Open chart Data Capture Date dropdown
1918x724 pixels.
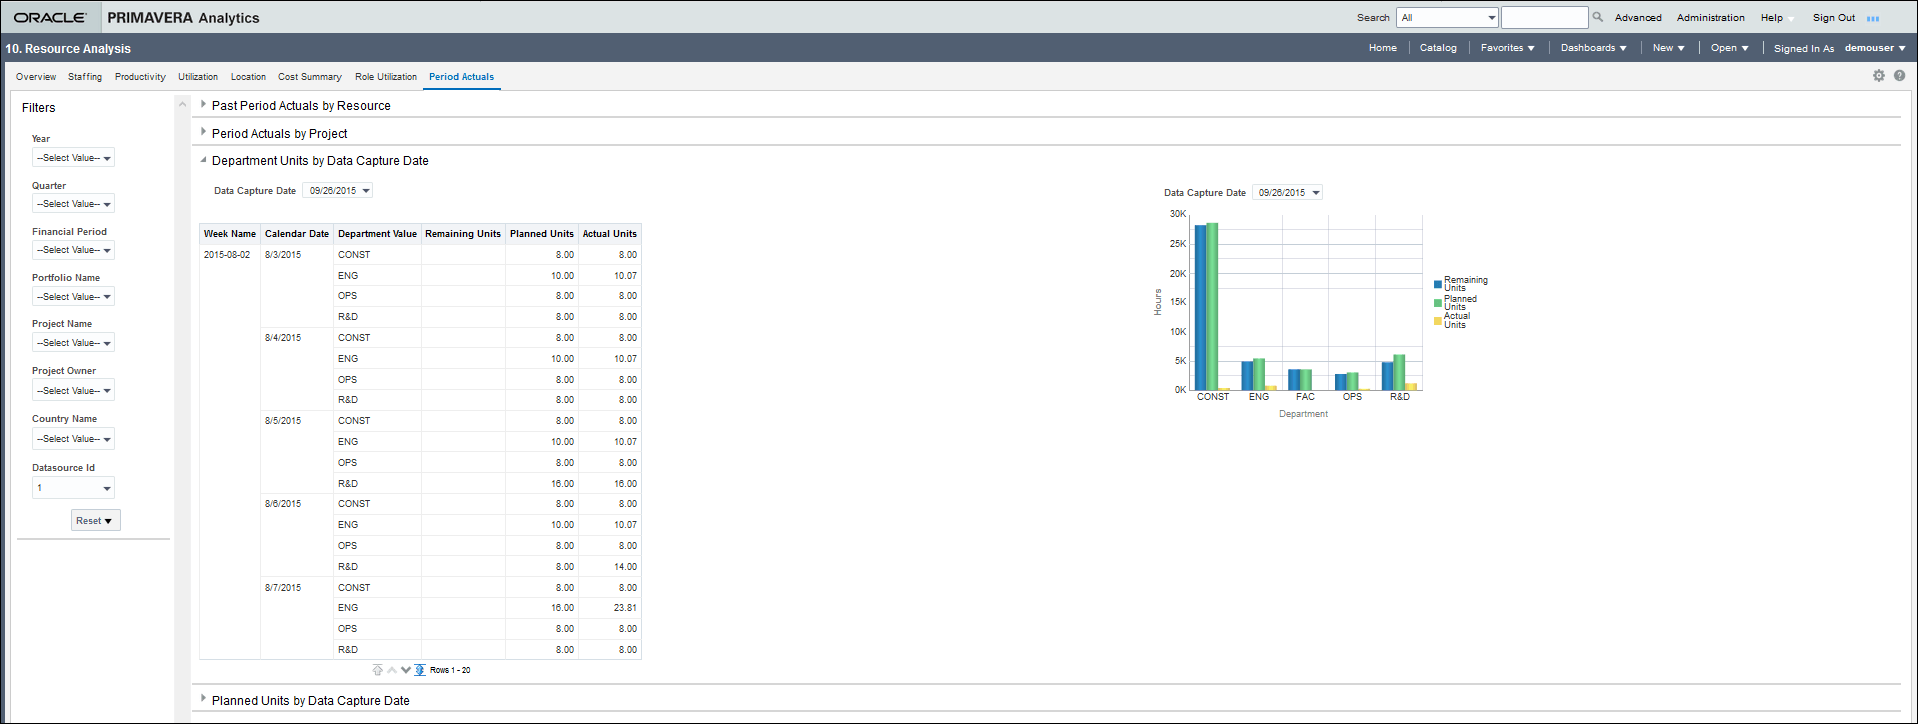(x=1288, y=193)
